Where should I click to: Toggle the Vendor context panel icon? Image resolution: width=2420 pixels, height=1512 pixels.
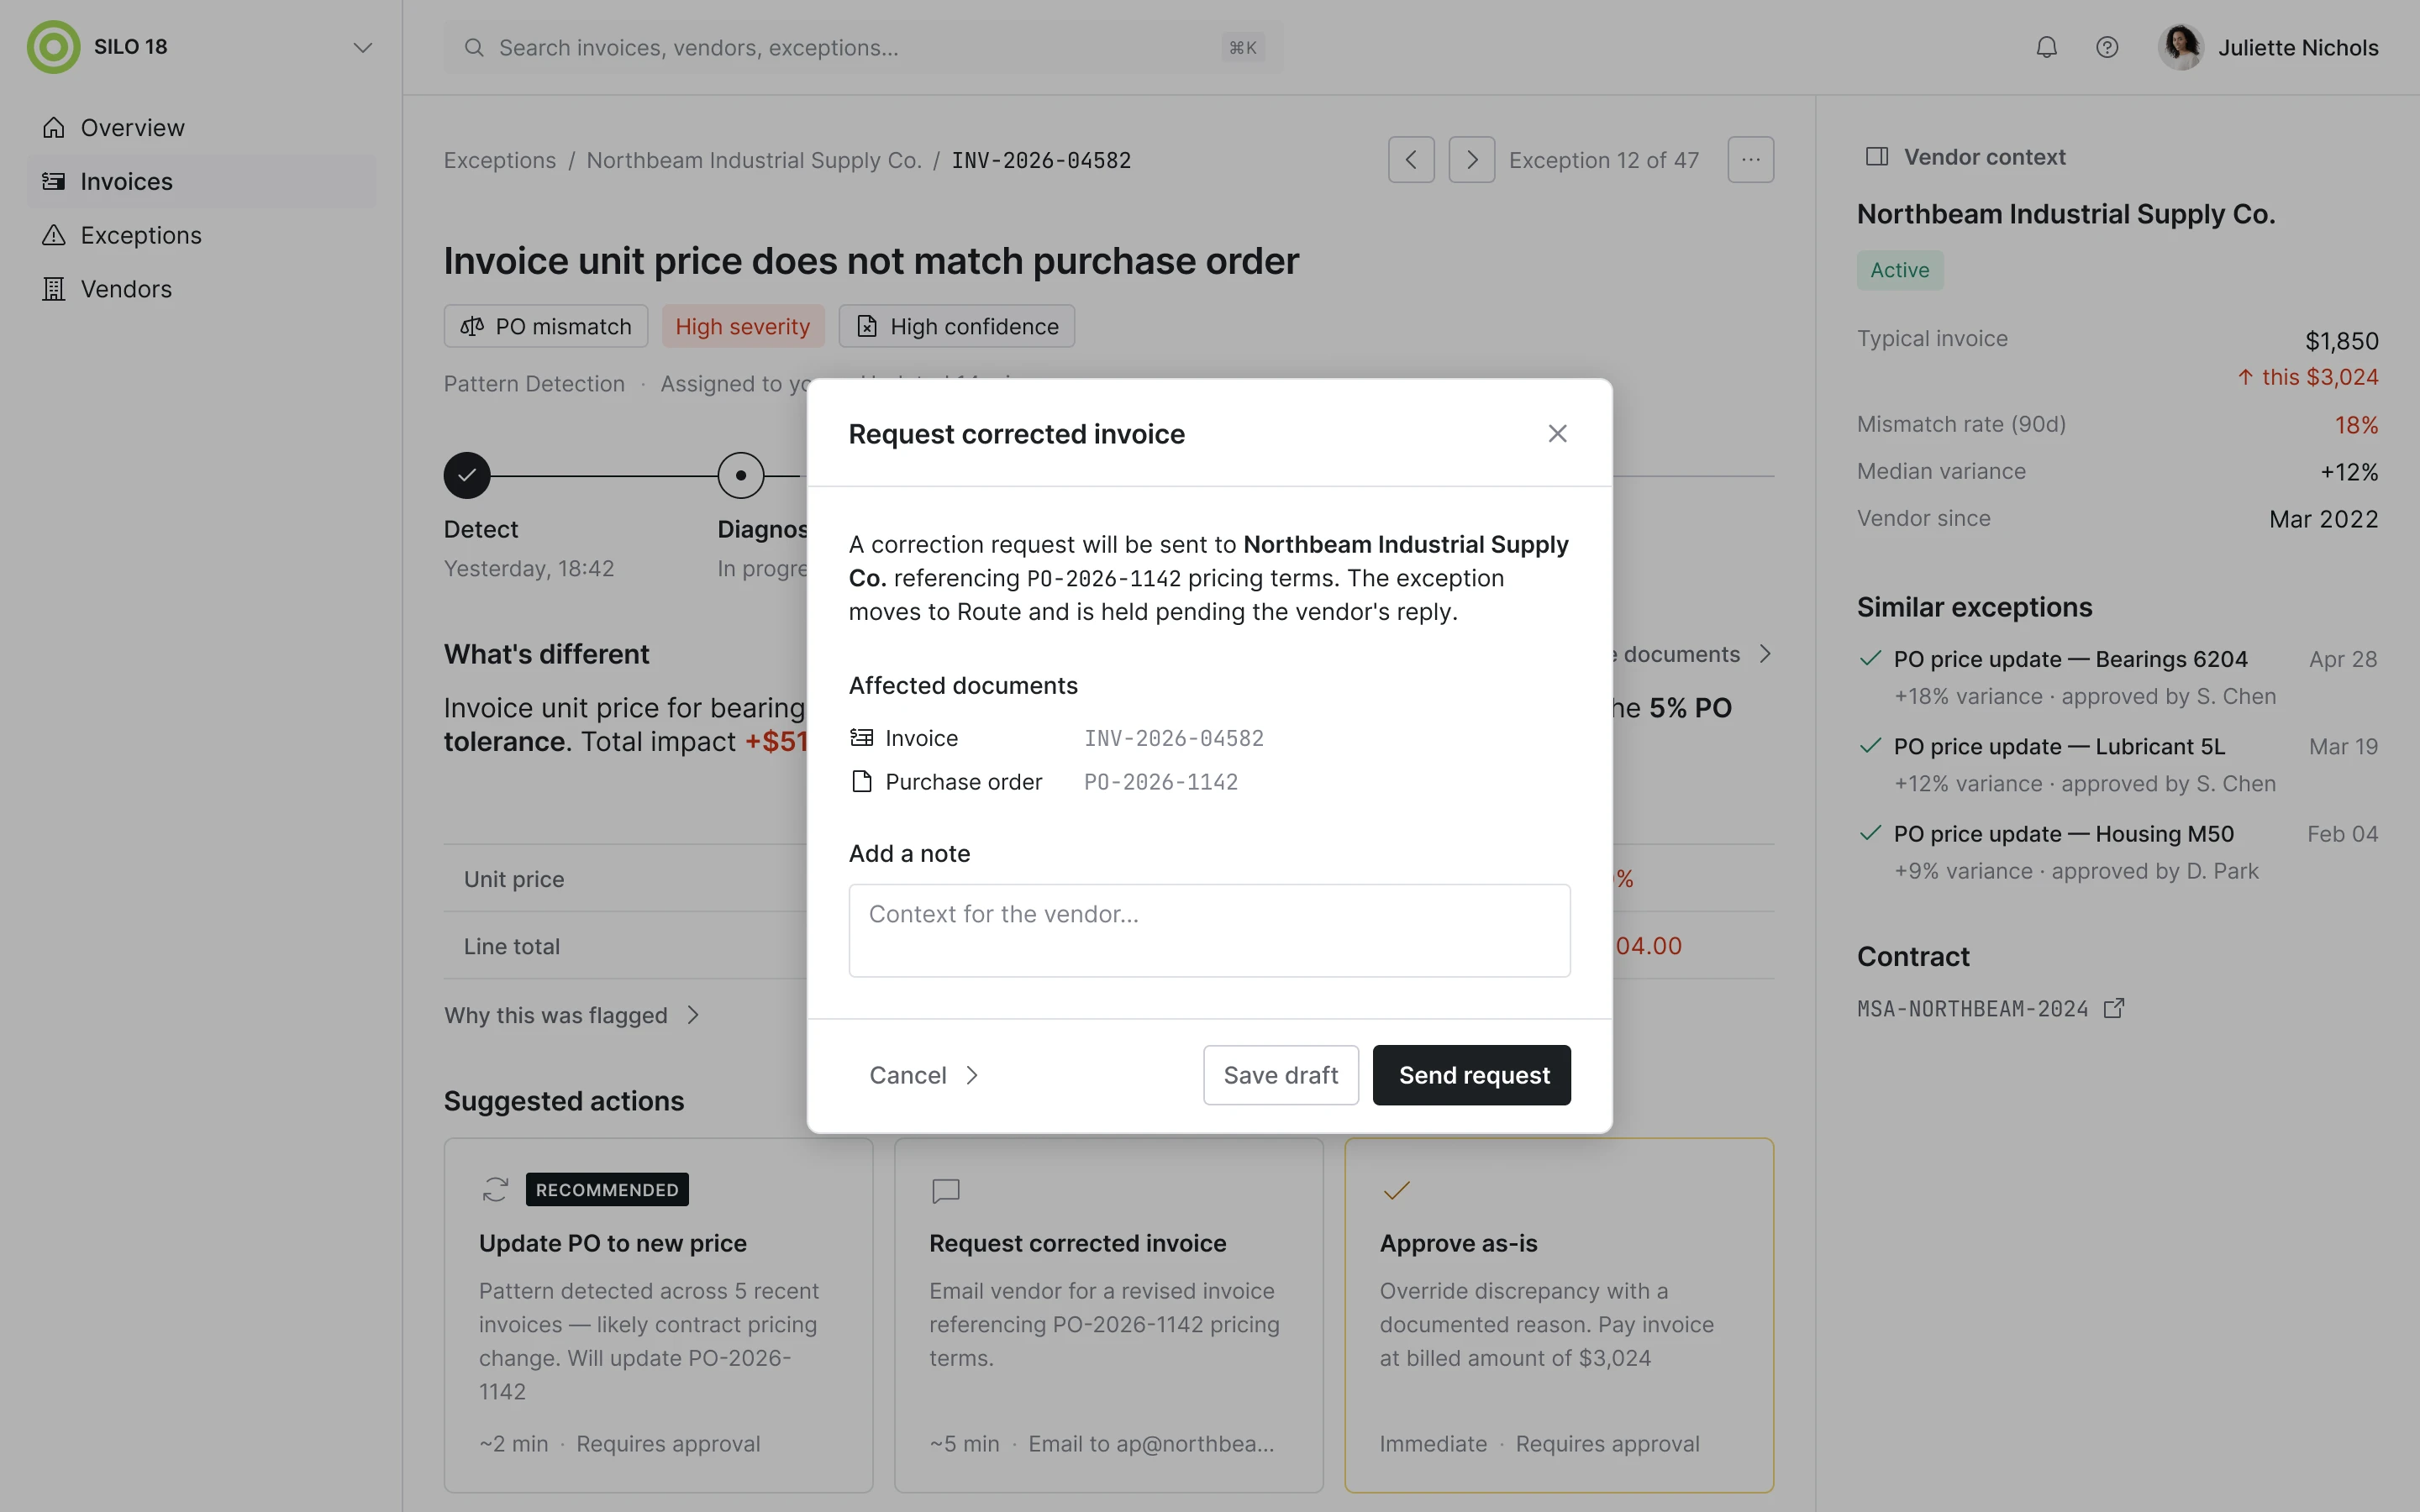pyautogui.click(x=1877, y=157)
